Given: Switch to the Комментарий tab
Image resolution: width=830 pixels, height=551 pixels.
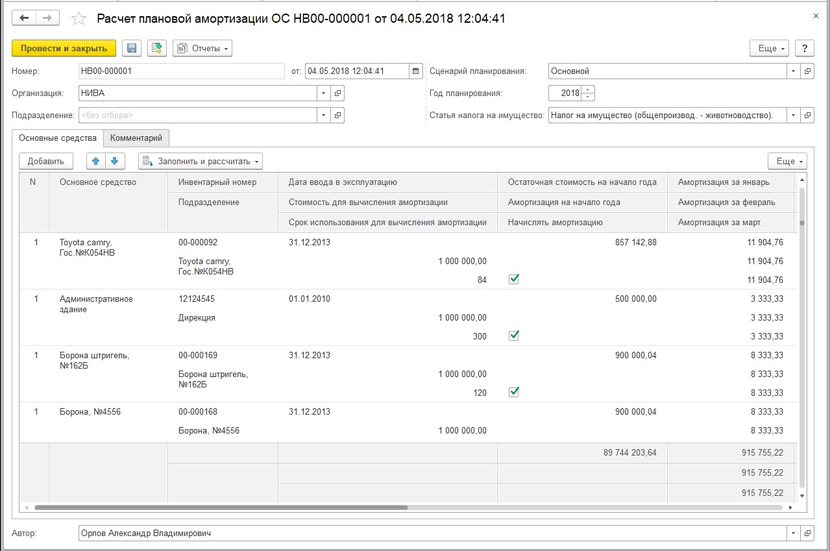Looking at the screenshot, I should pyautogui.click(x=138, y=138).
